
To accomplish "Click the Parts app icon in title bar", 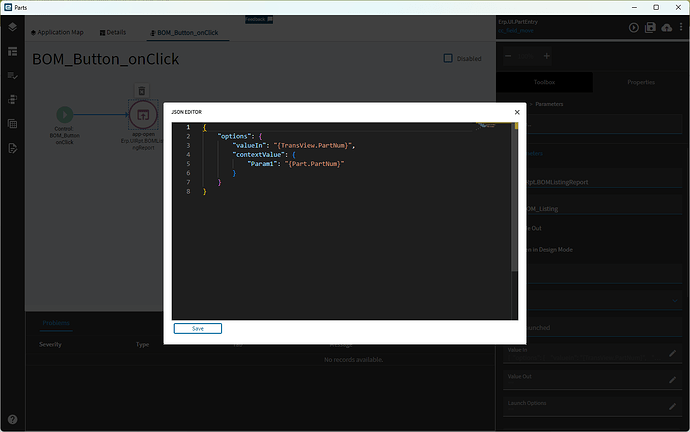I will [x=8, y=7].
